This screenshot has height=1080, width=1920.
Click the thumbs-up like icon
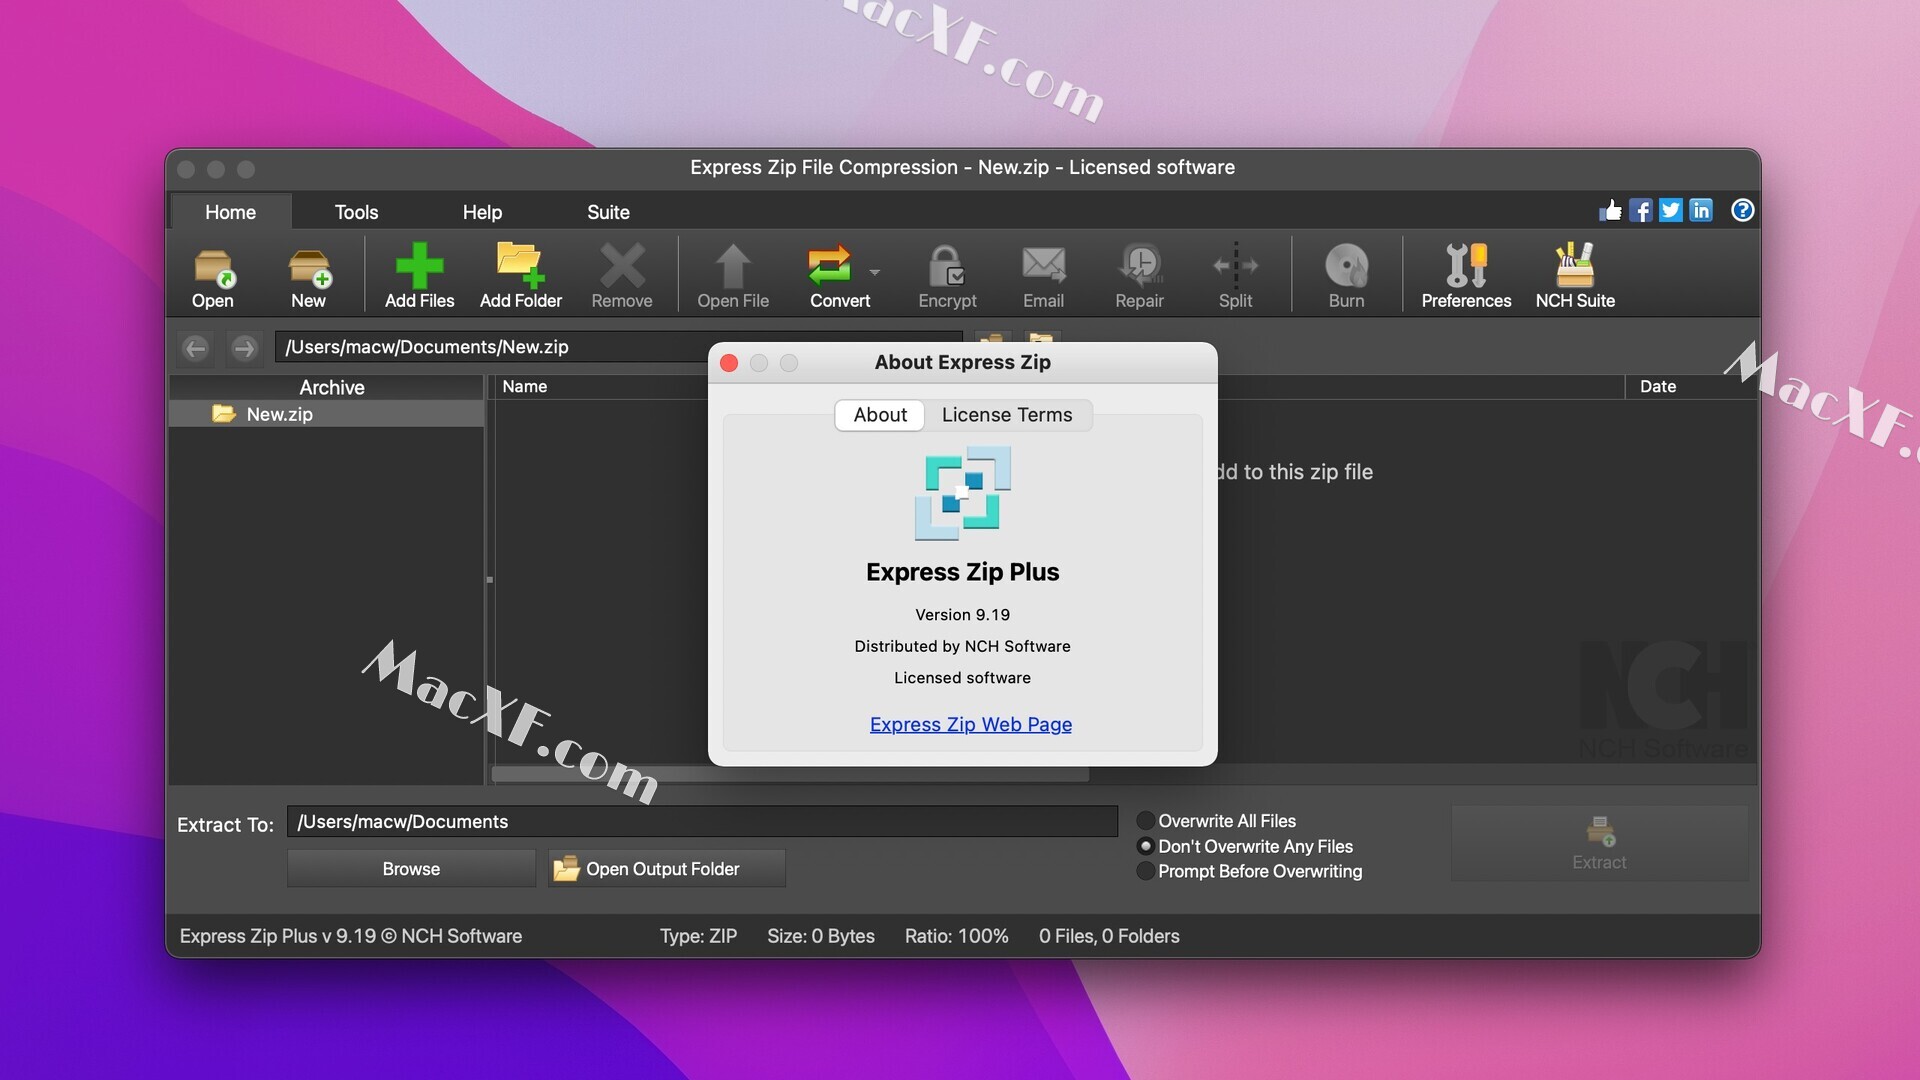(1610, 210)
